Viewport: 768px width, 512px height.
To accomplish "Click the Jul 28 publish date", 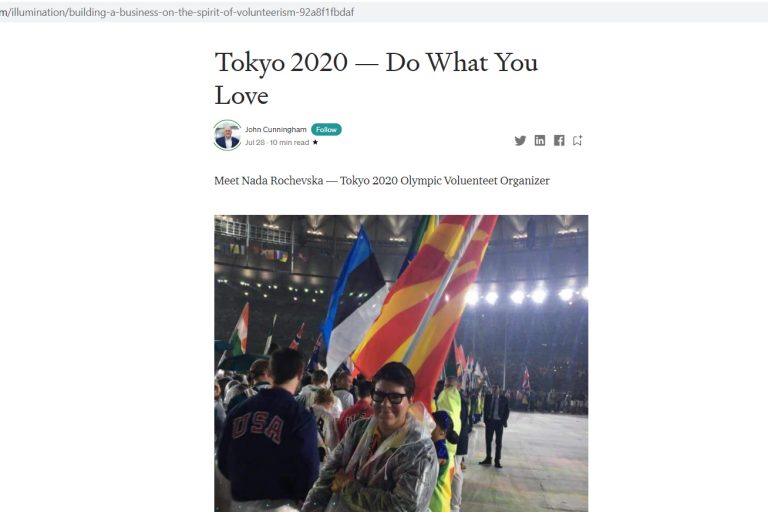I will point(255,143).
